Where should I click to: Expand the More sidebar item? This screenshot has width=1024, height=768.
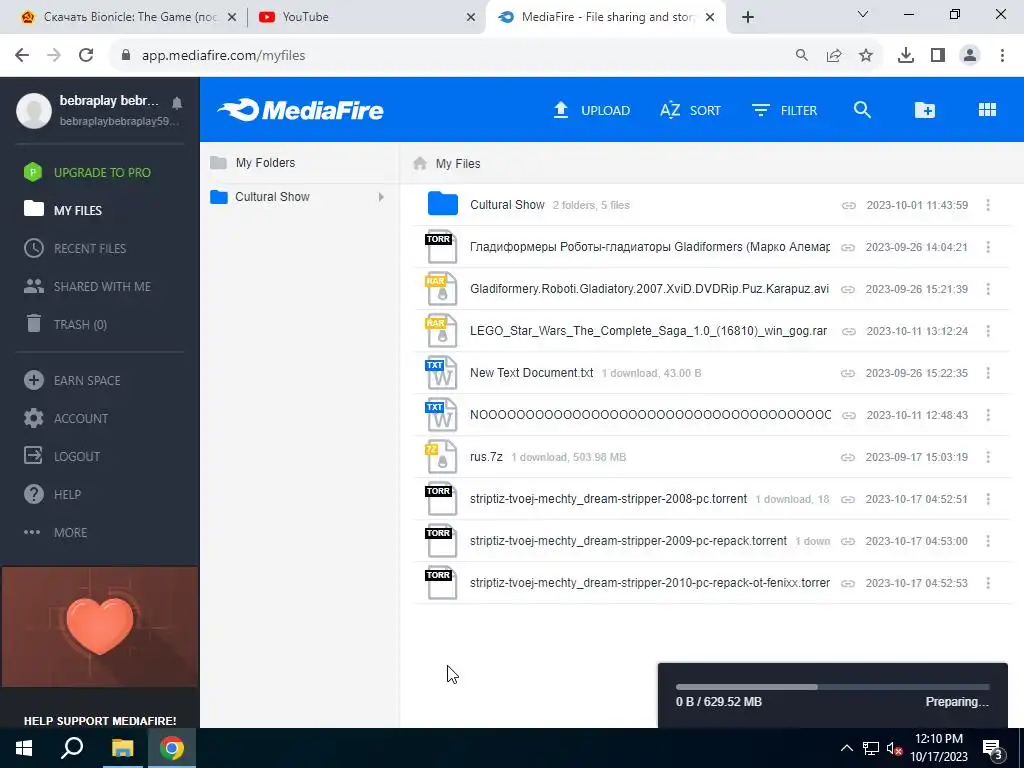[56, 532]
